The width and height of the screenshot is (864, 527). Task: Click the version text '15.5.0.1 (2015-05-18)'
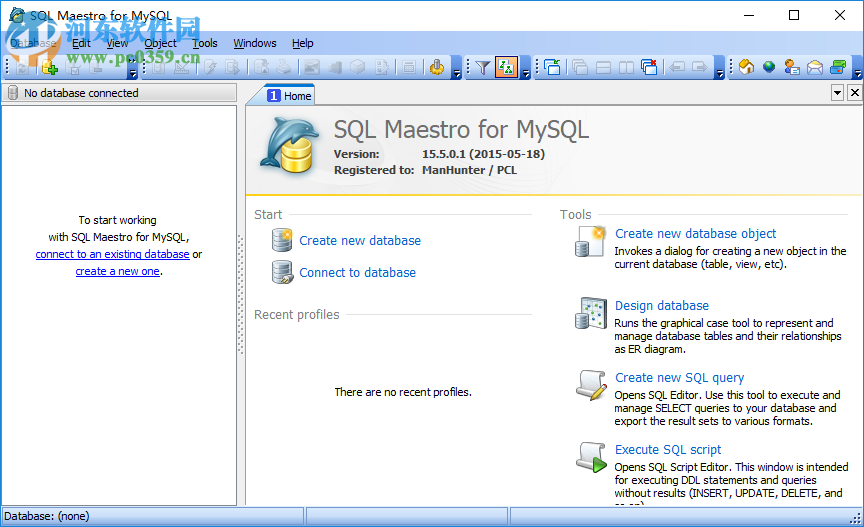tap(483, 154)
